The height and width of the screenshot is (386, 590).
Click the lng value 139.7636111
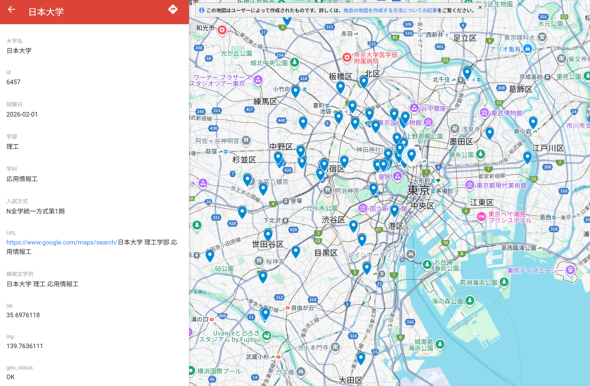point(24,346)
